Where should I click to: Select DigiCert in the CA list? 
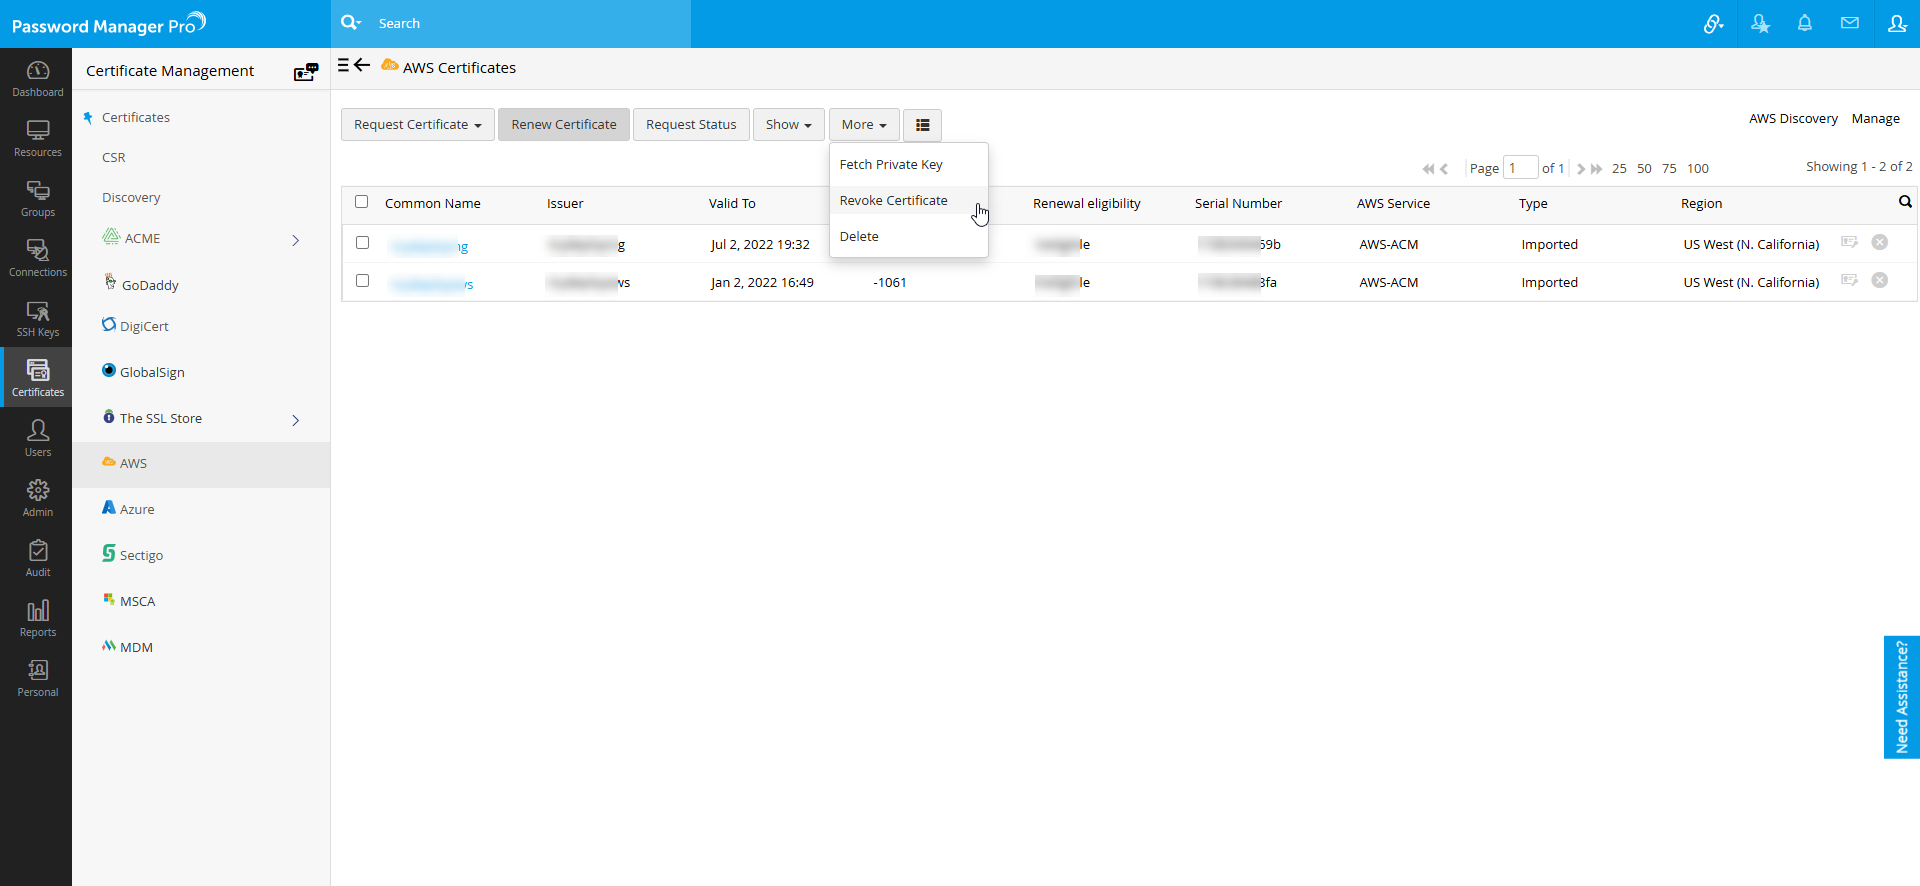coord(144,326)
